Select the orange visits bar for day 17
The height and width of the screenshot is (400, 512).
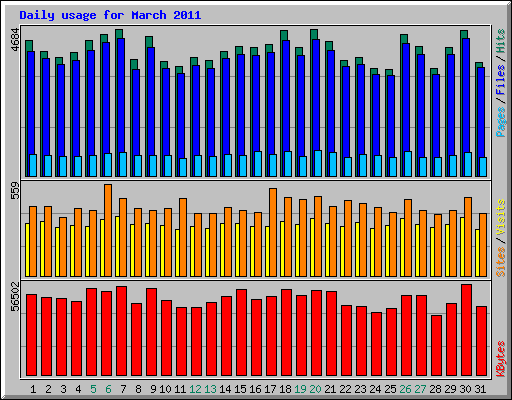click(273, 232)
